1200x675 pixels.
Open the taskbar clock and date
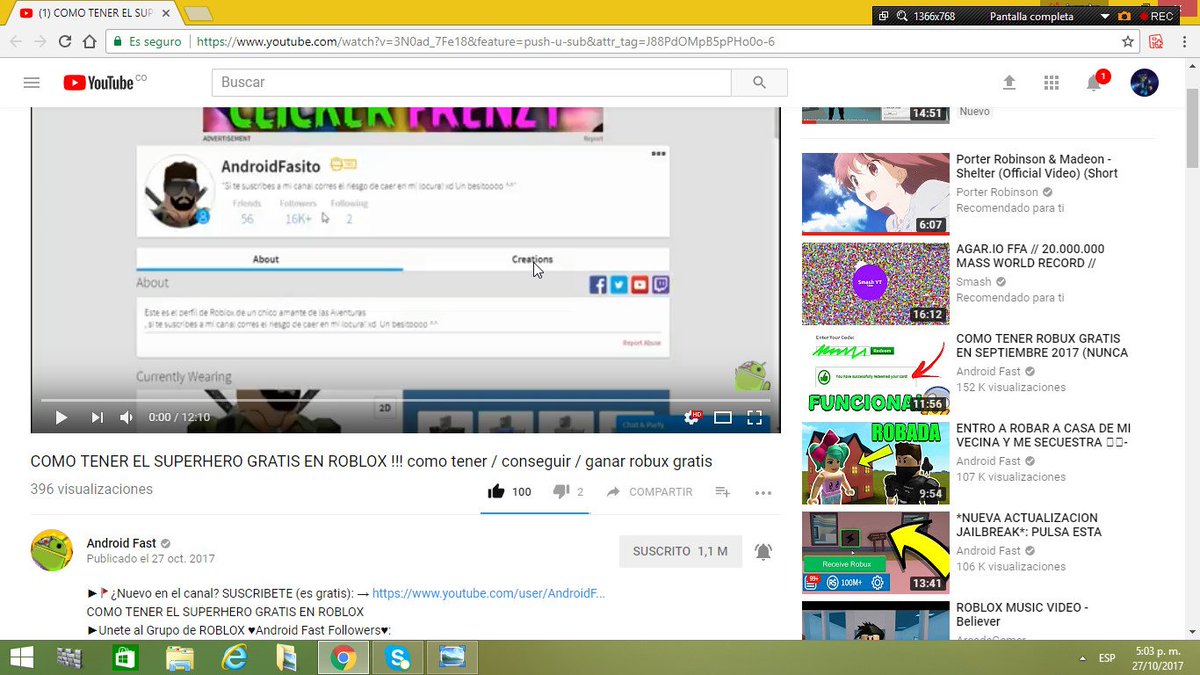pos(1160,658)
